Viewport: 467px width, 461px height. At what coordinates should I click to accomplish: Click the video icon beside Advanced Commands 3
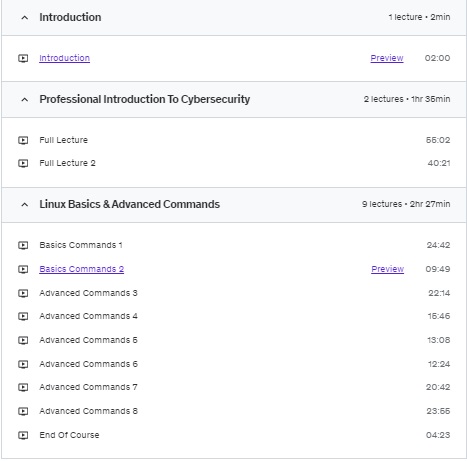[x=23, y=293]
